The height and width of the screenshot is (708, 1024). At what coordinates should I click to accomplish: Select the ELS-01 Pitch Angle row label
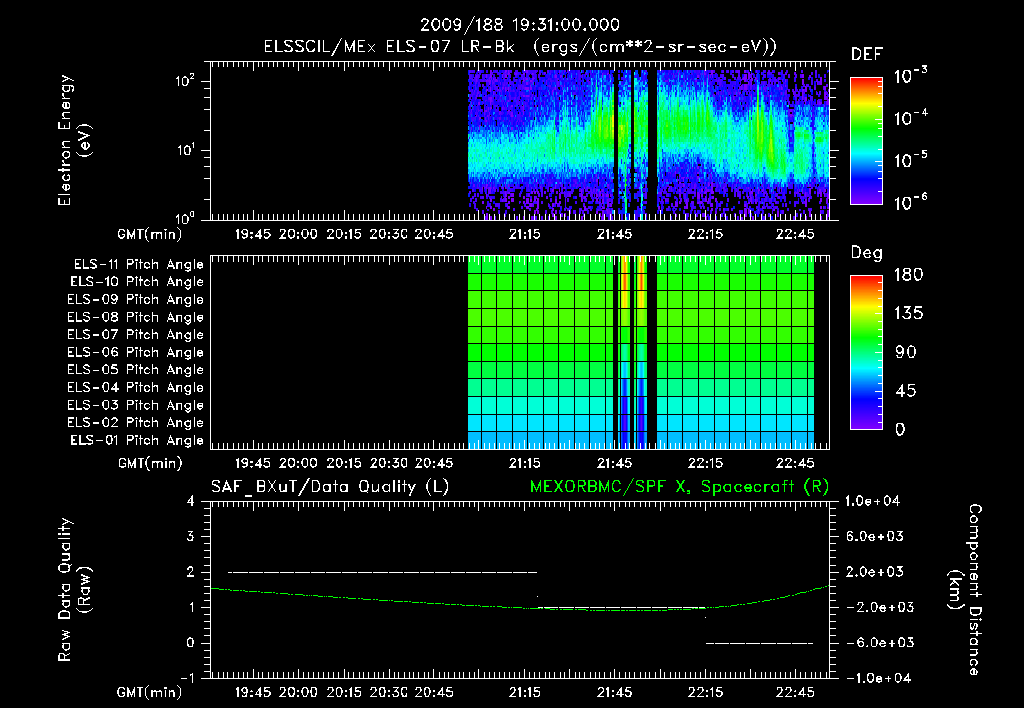136,441
